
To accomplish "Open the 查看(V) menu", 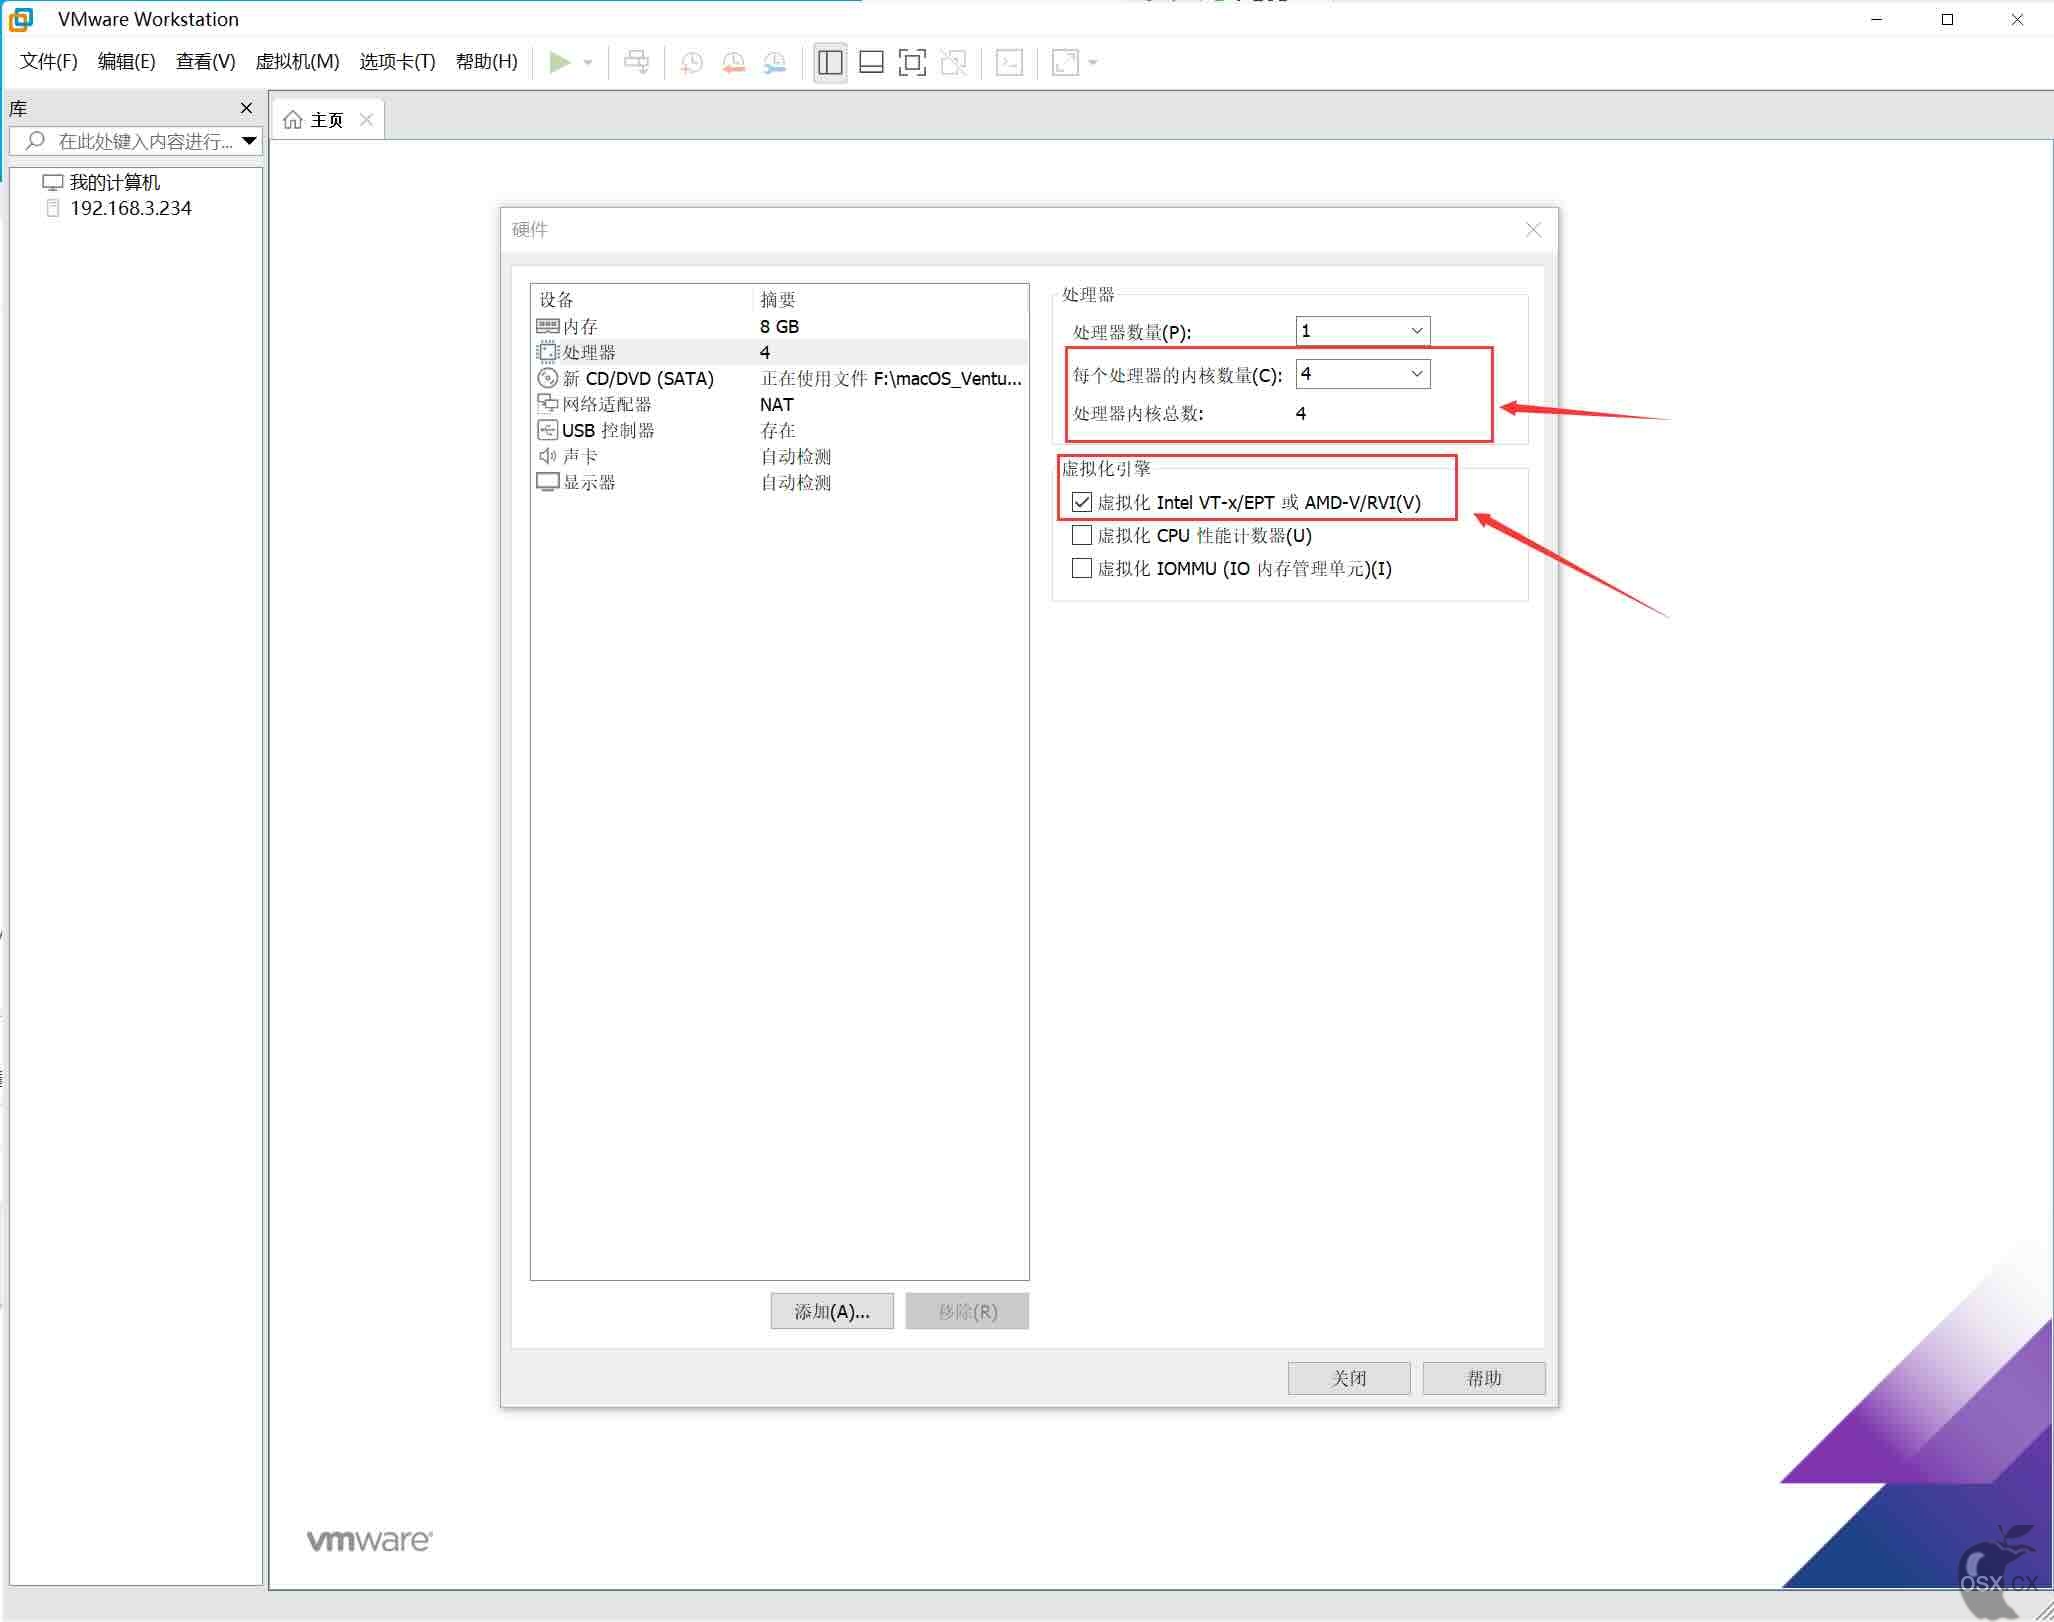I will [205, 62].
